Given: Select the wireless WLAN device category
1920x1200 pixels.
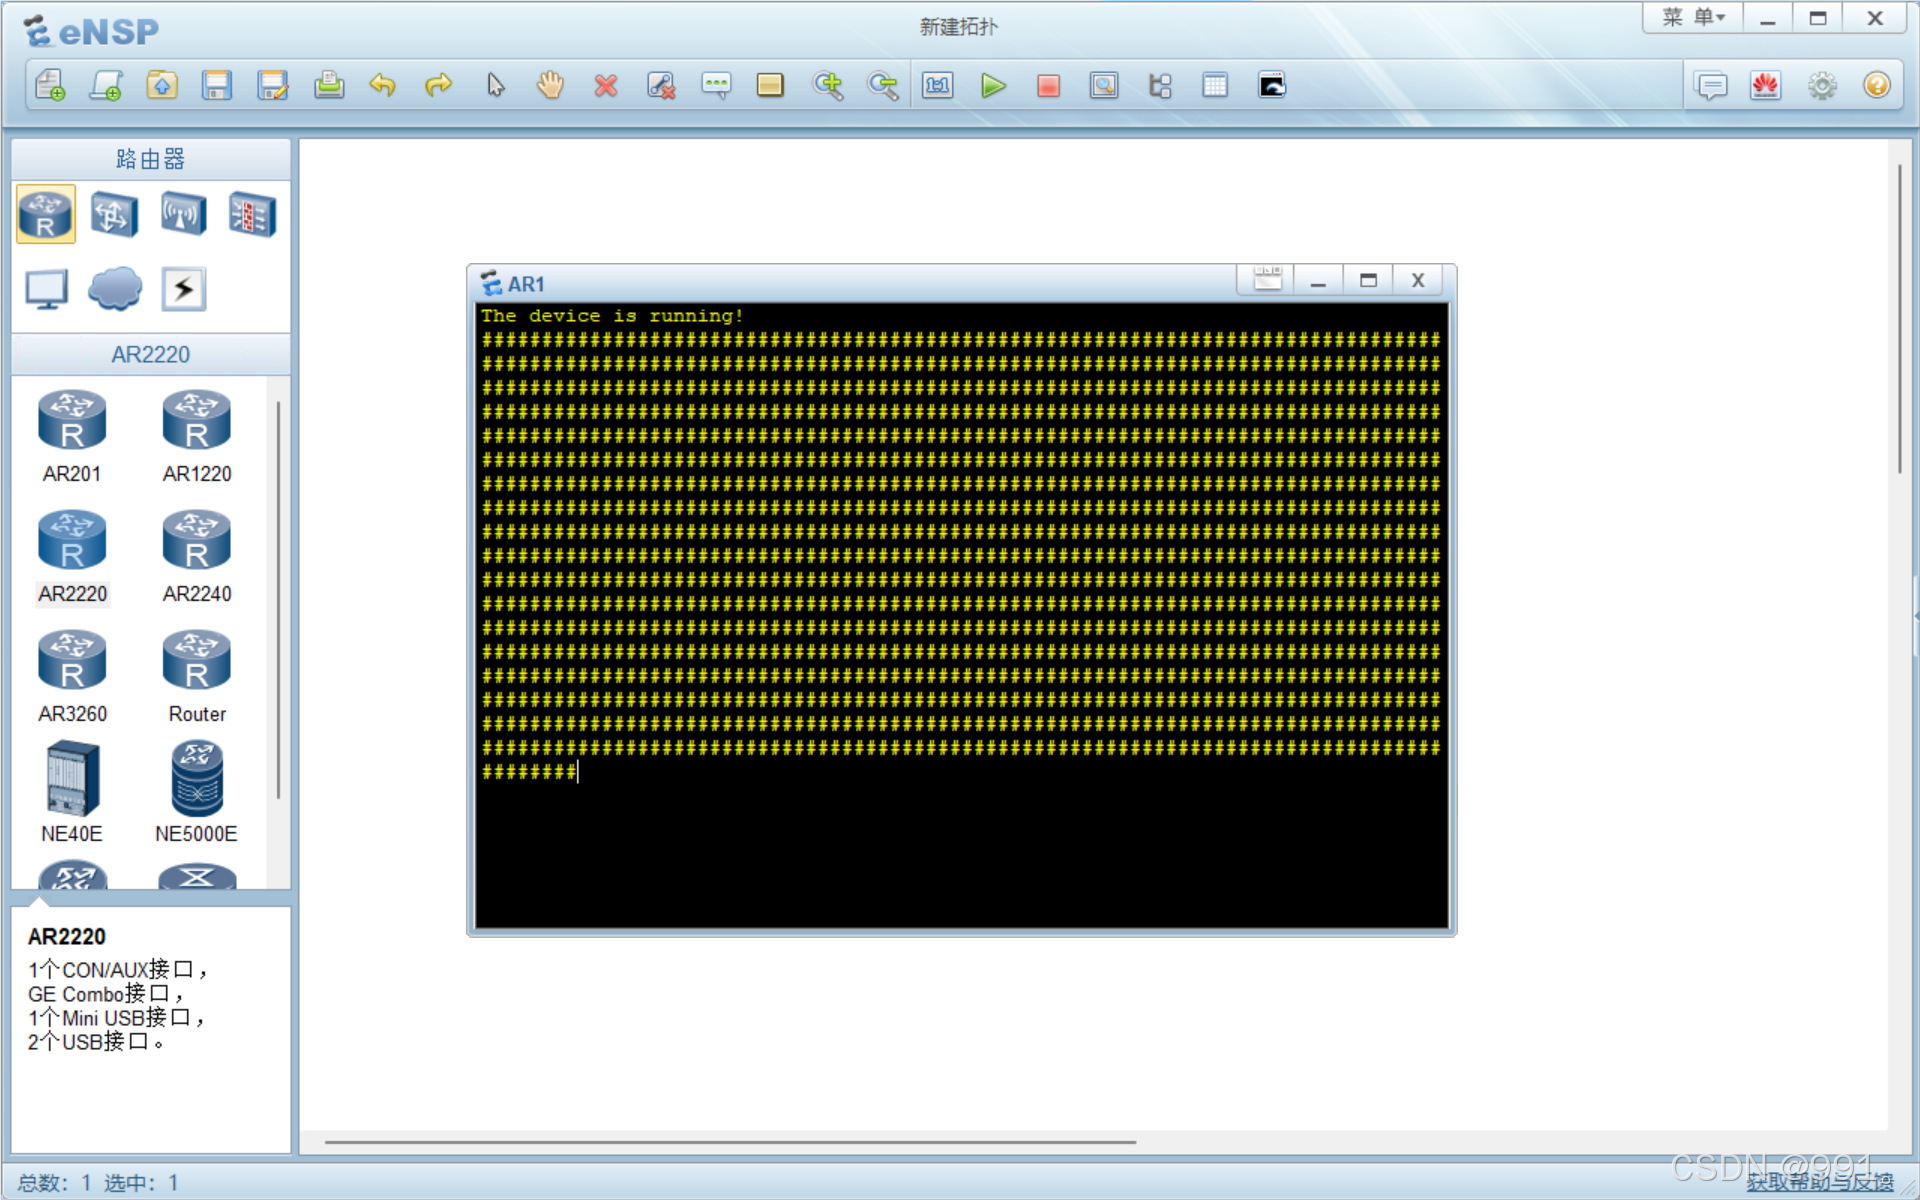Looking at the screenshot, I should click(x=183, y=214).
